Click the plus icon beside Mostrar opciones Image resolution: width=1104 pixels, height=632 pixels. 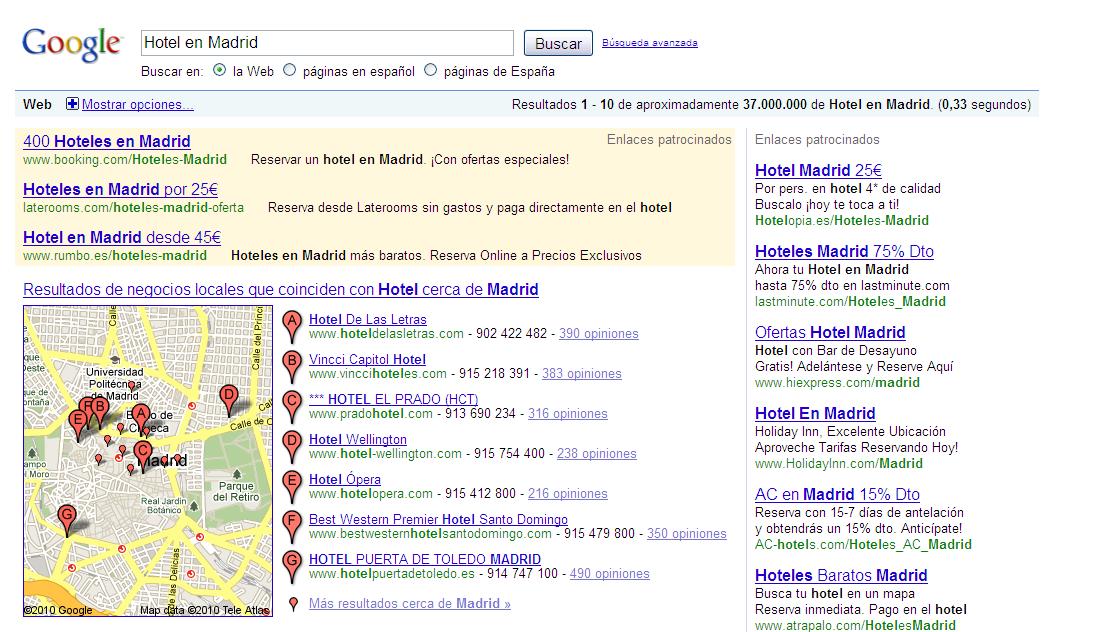[x=72, y=104]
